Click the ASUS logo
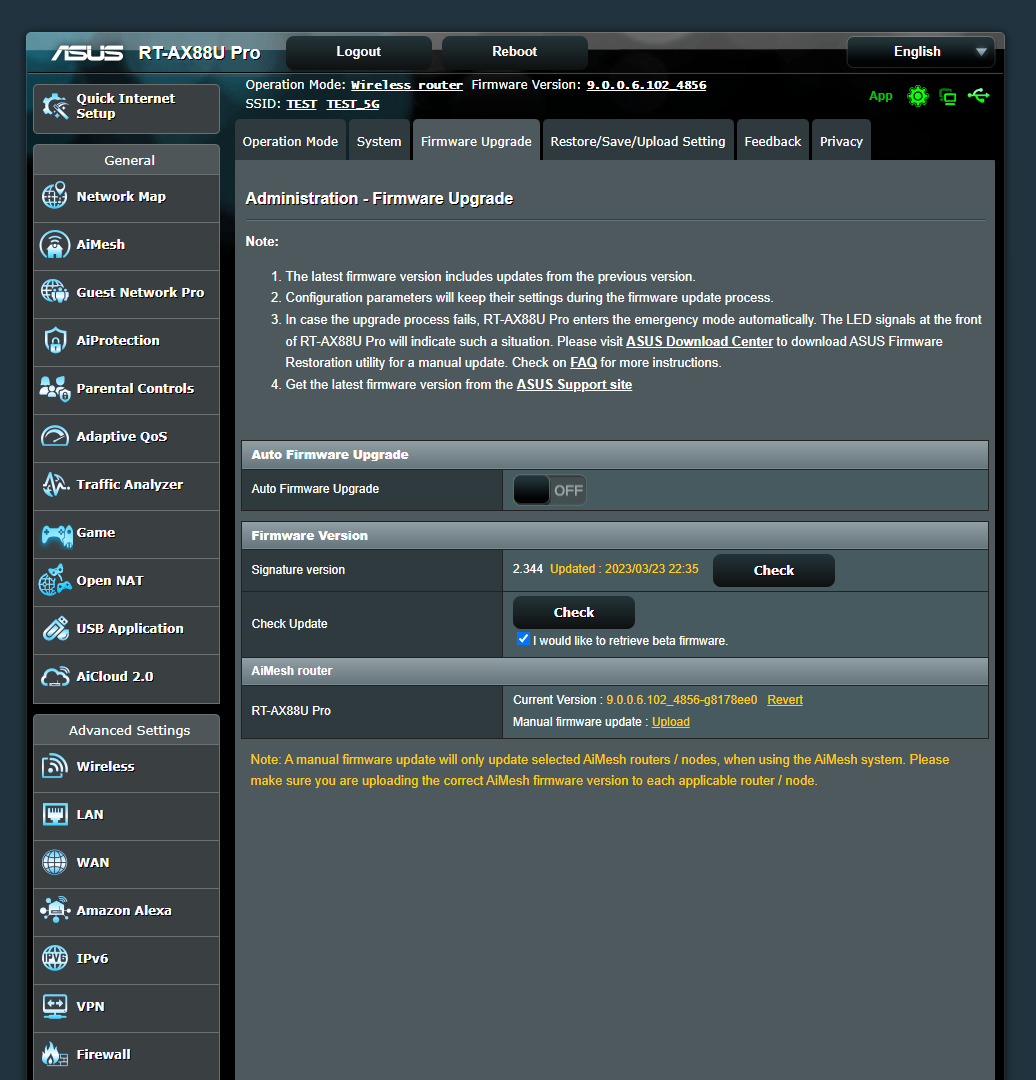The height and width of the screenshot is (1080, 1036). 87,53
